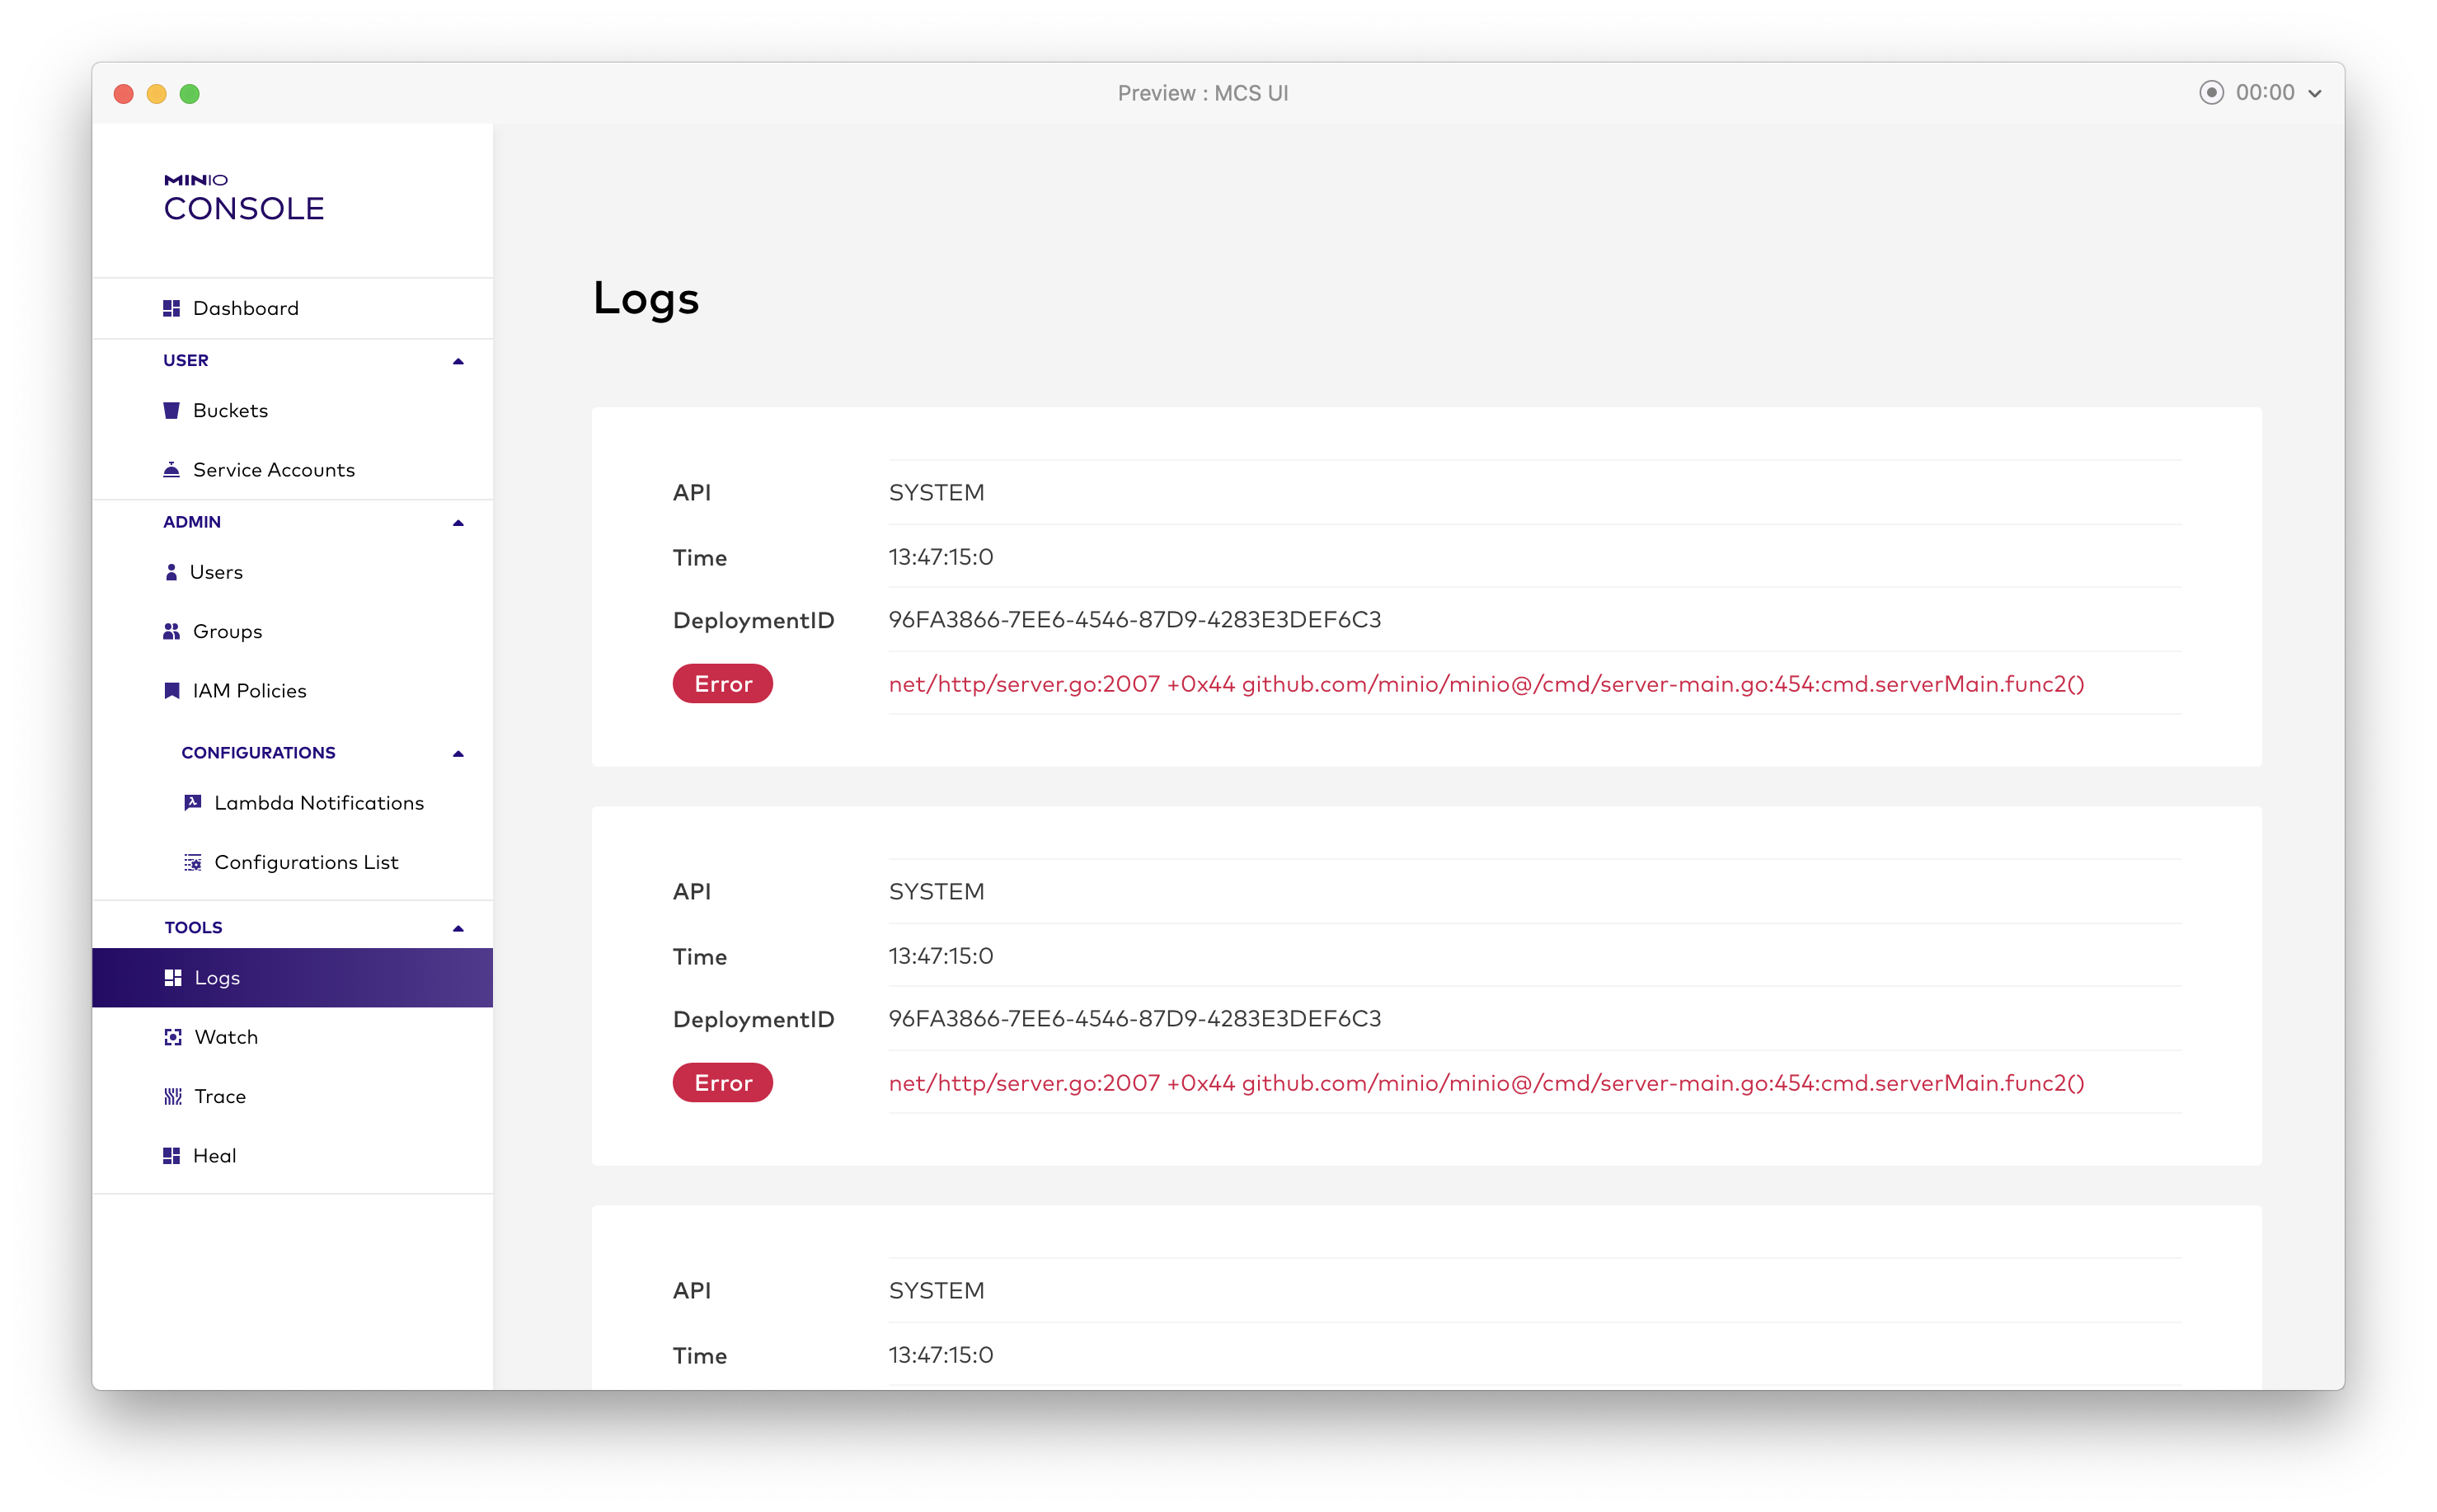Open Configurations List
Screen dimensions: 2437x1512
(x=305, y=861)
